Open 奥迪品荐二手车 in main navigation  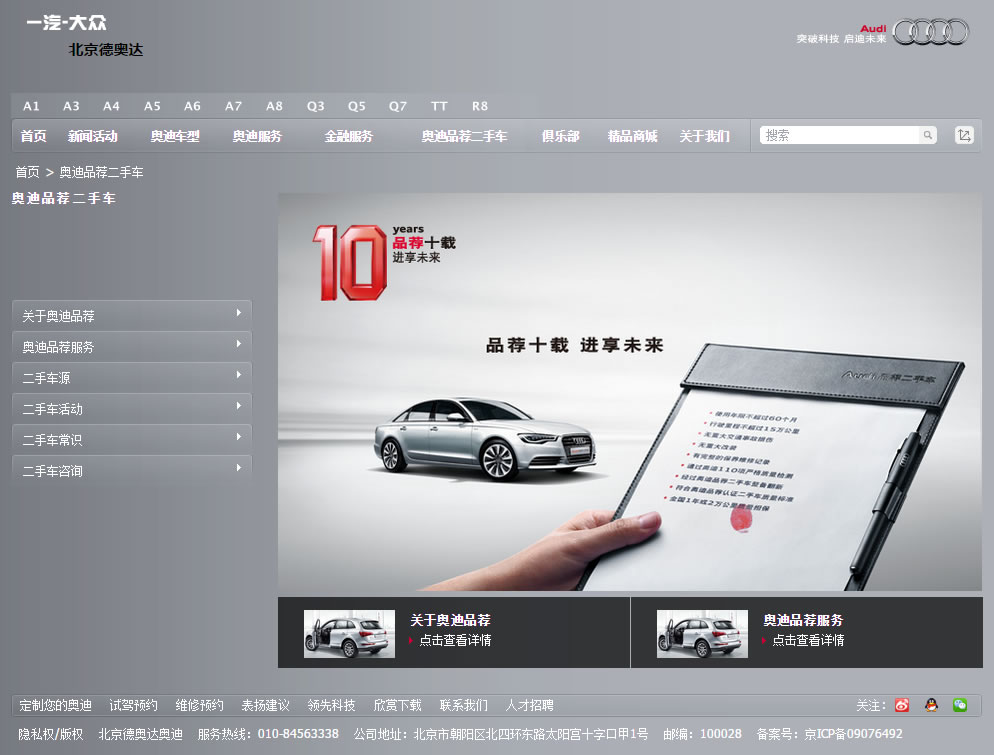pos(464,136)
